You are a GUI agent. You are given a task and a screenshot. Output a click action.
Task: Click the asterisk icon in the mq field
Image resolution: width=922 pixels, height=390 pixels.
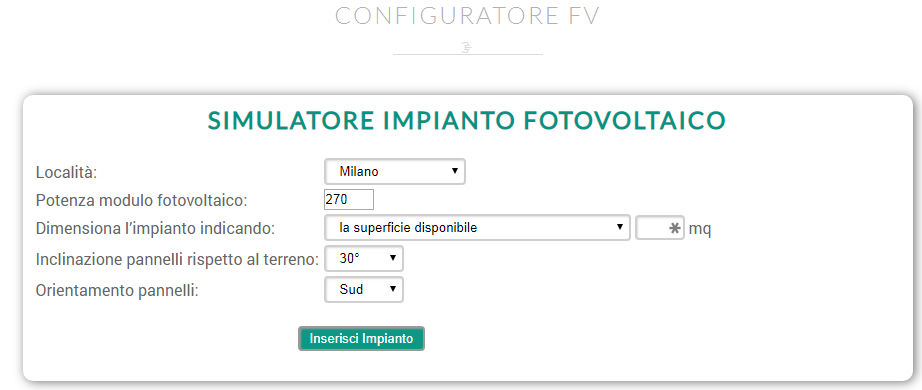tap(675, 228)
